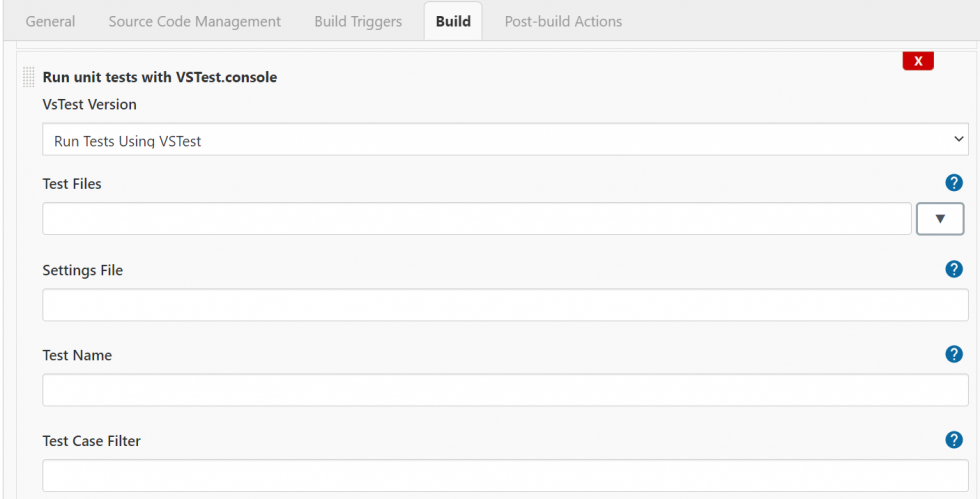Open the Test Name help icon

954,354
